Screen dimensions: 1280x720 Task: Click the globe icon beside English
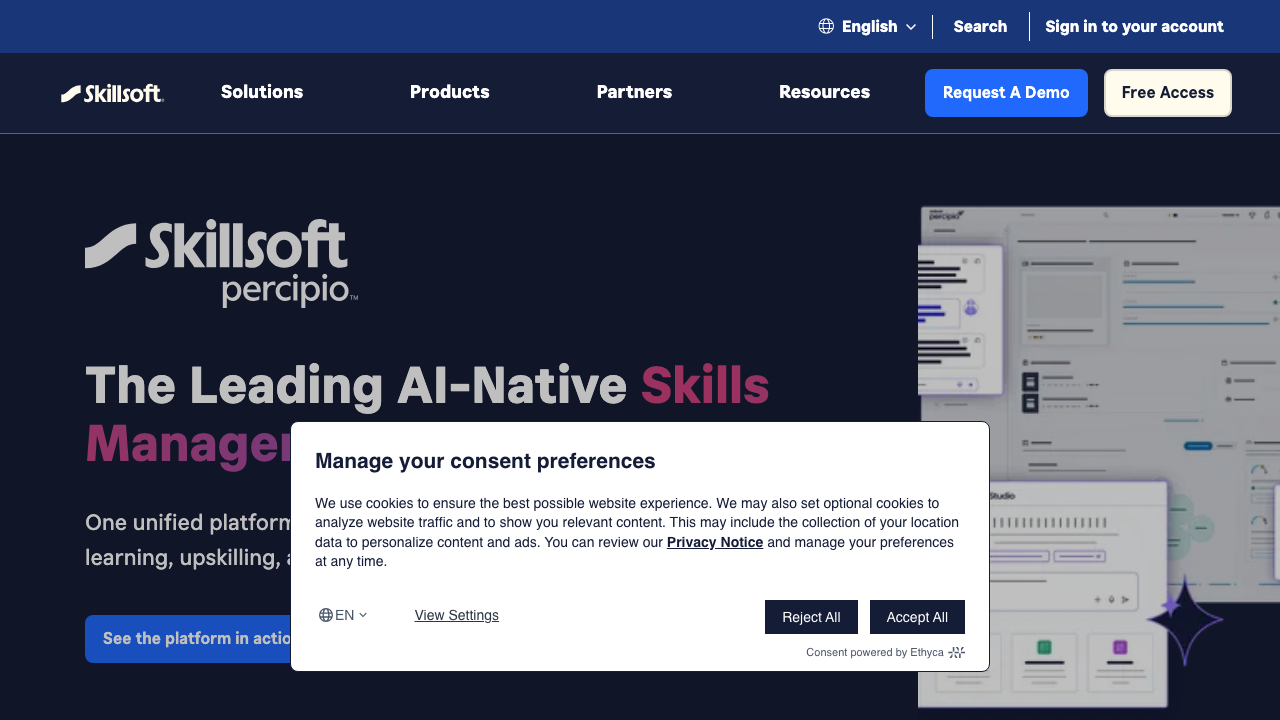pos(826,26)
